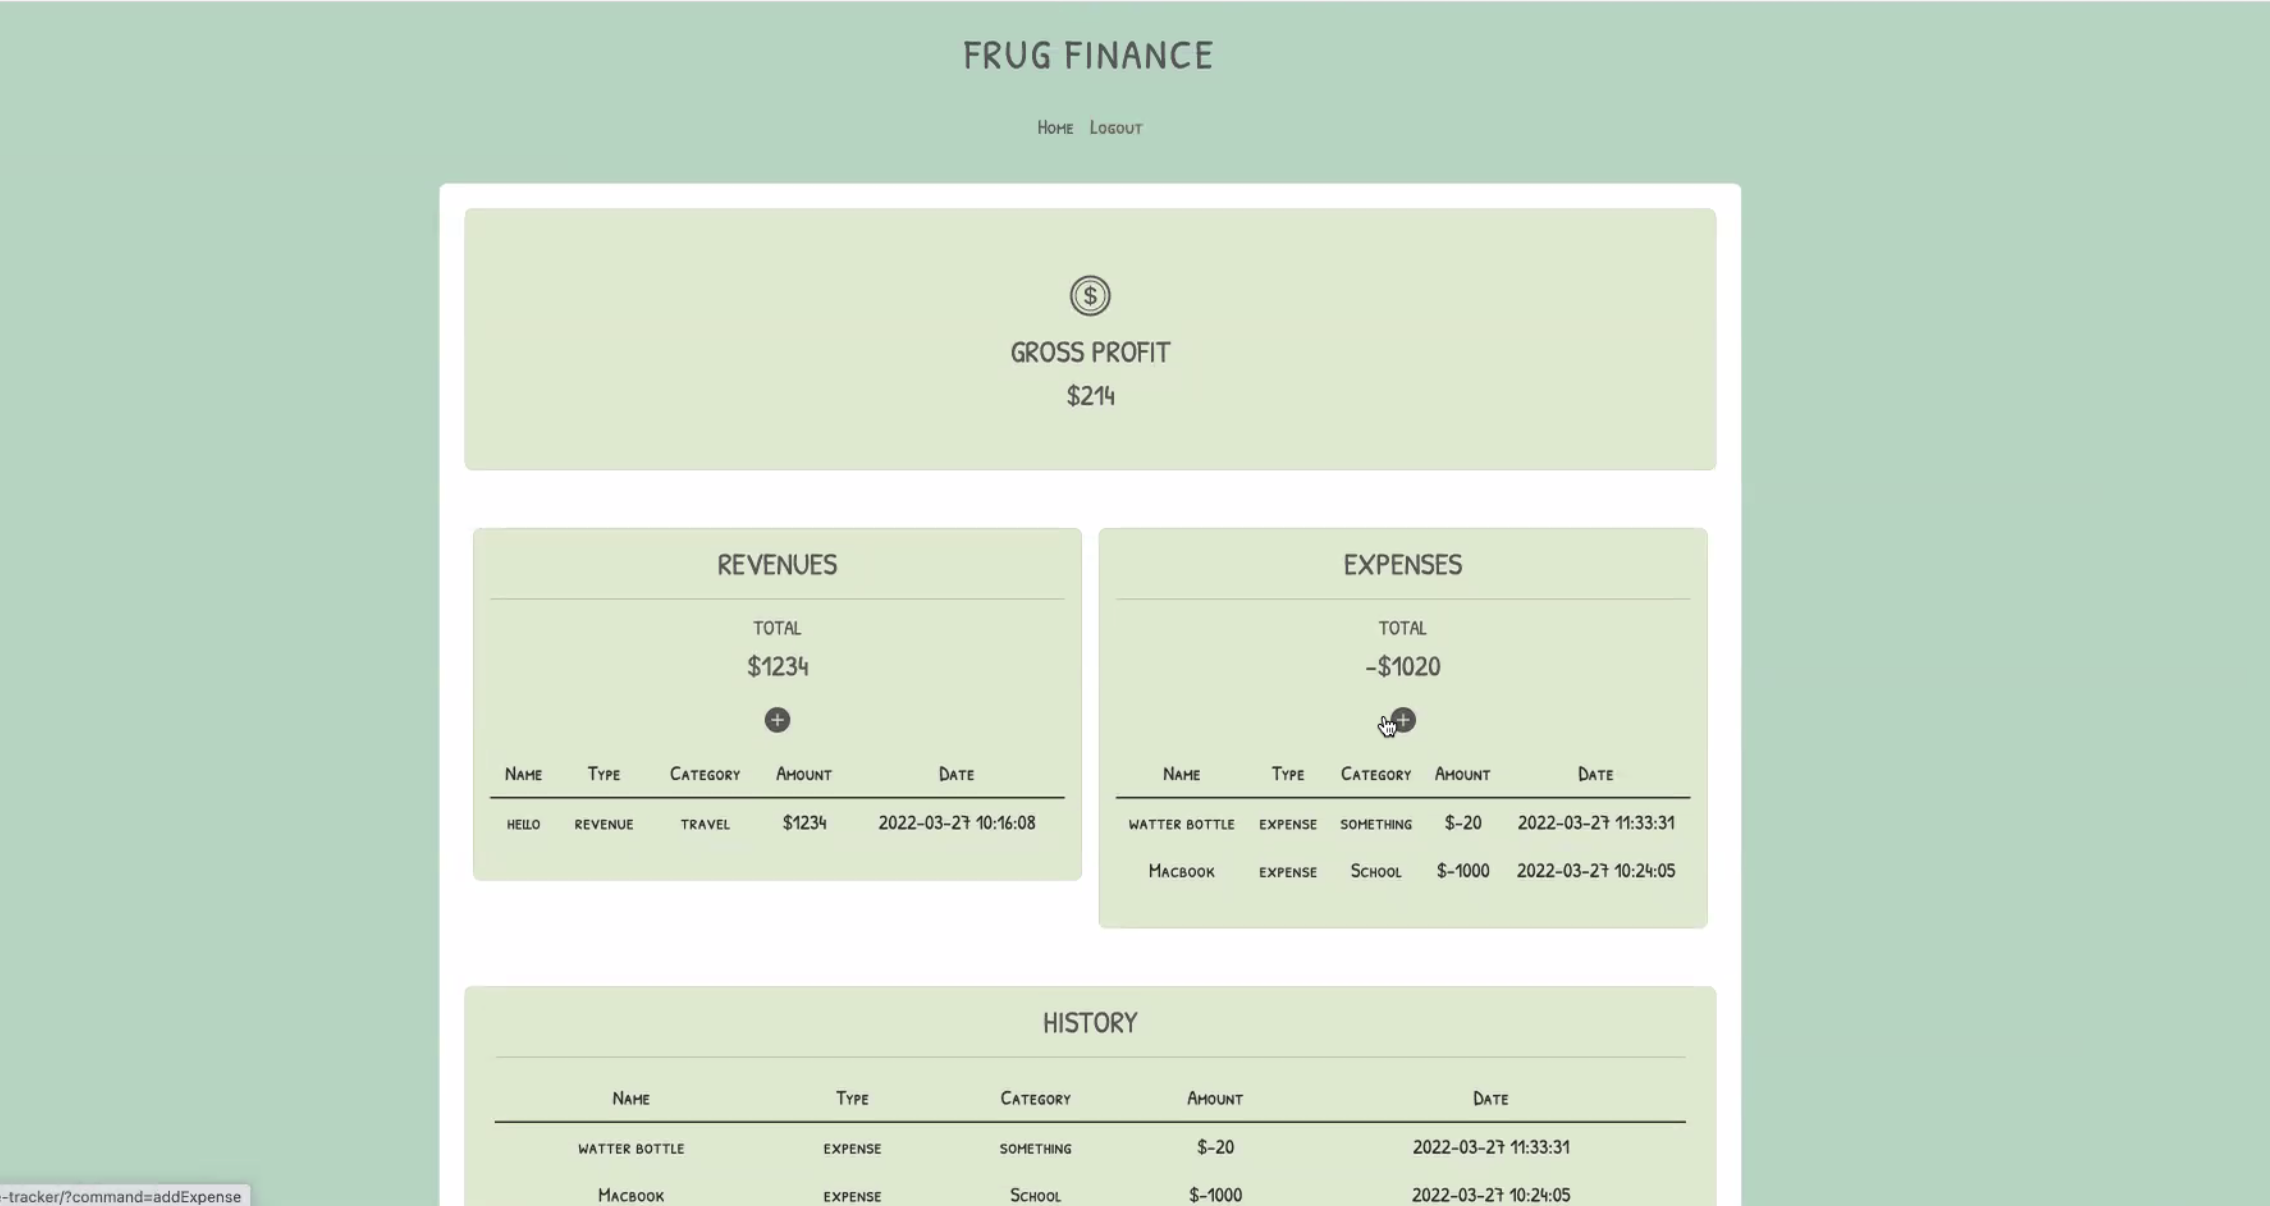Viewport: 2270px width, 1206px height.
Task: Click the HISTORY section title
Action: click(x=1089, y=1022)
